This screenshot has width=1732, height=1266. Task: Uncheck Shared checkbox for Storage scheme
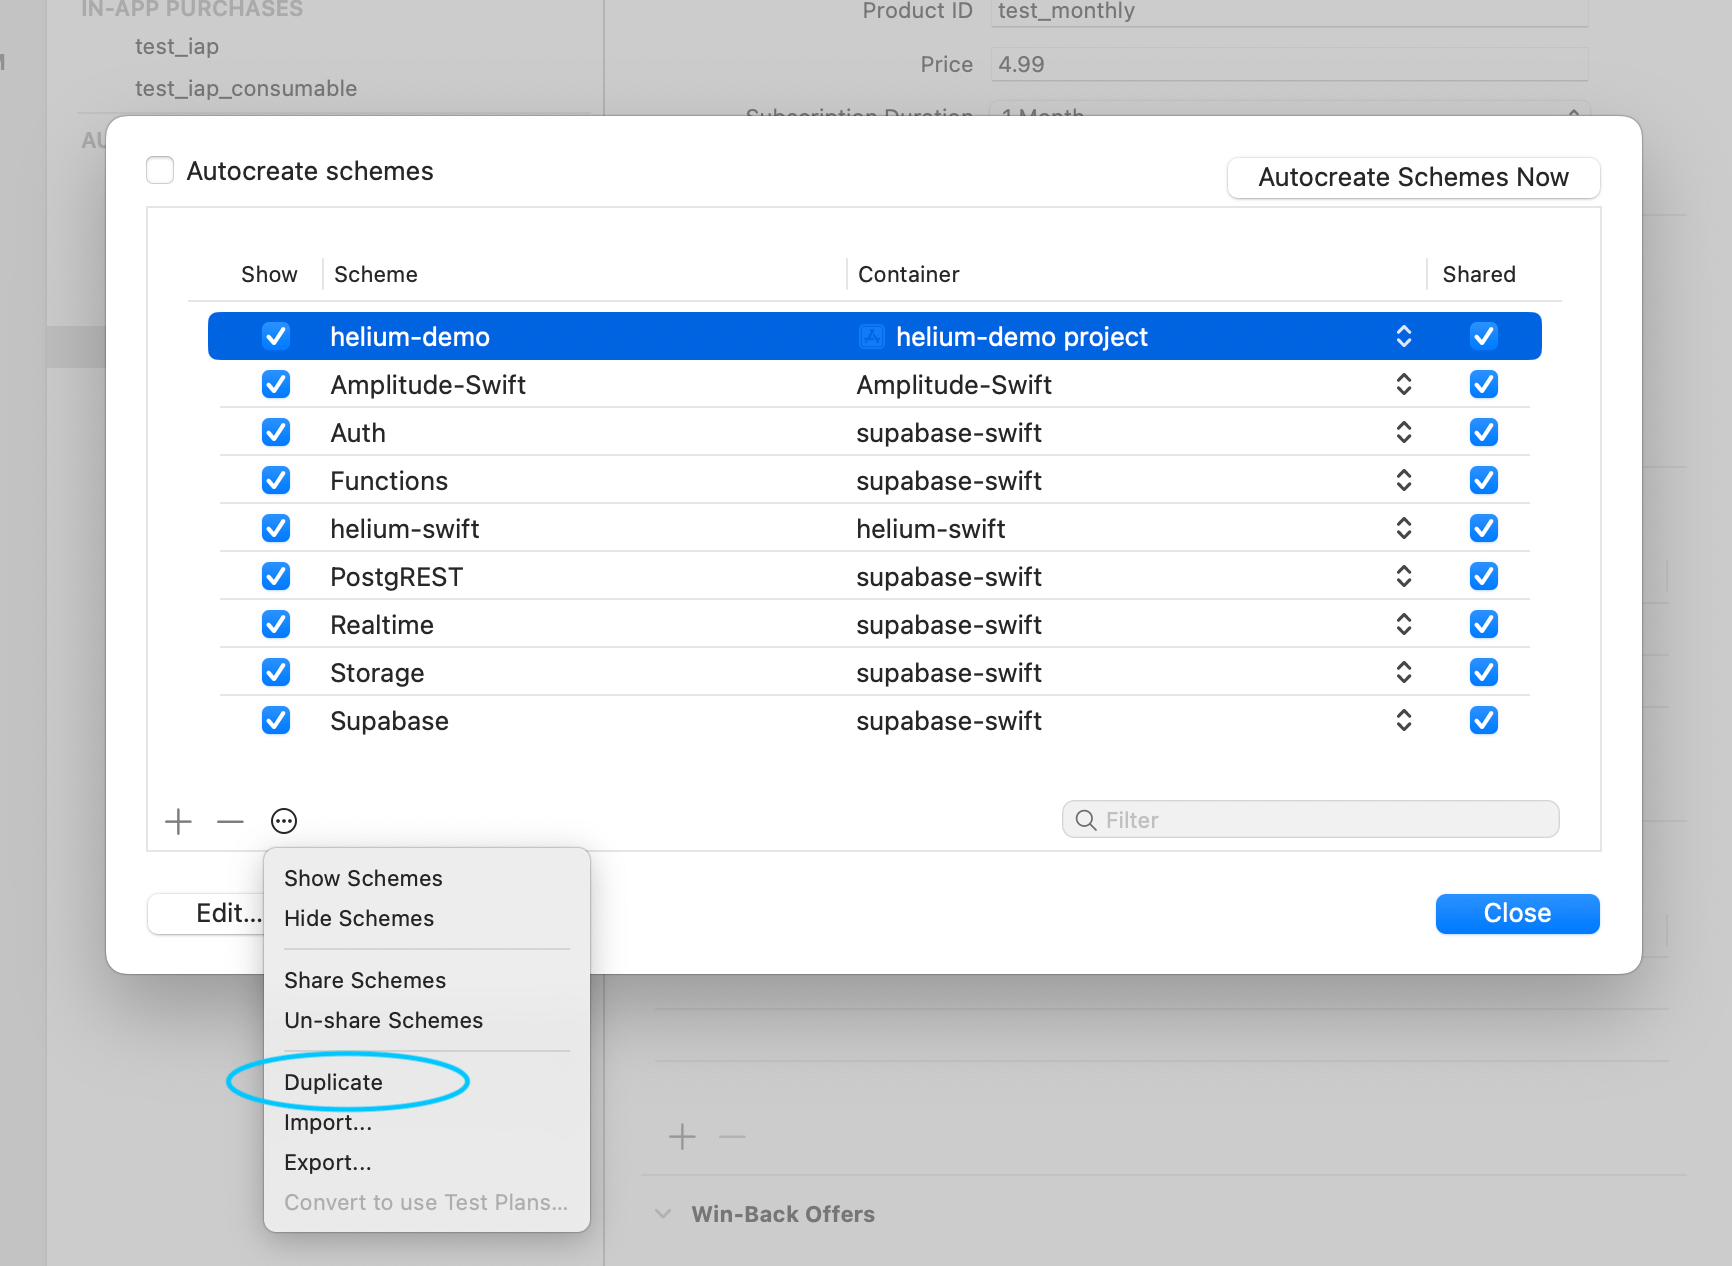(1484, 672)
